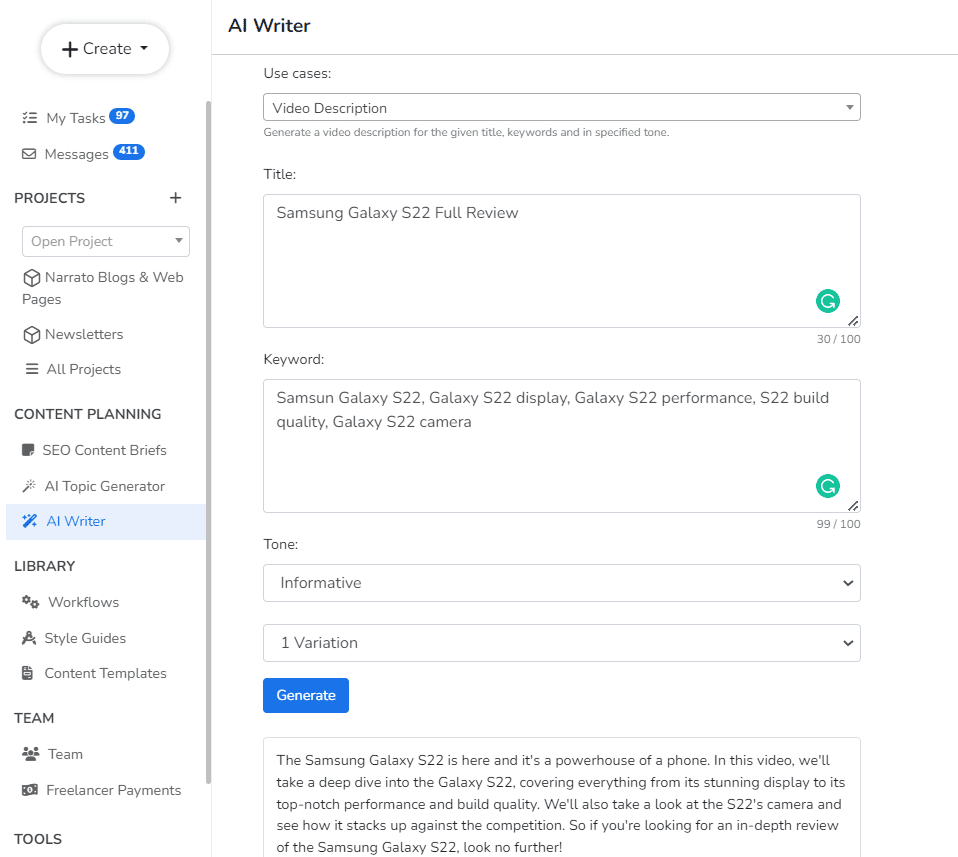Viewport: 958px width, 857px height.
Task: Click the 'CONTENT PLANNING' section header
Action: point(88,414)
